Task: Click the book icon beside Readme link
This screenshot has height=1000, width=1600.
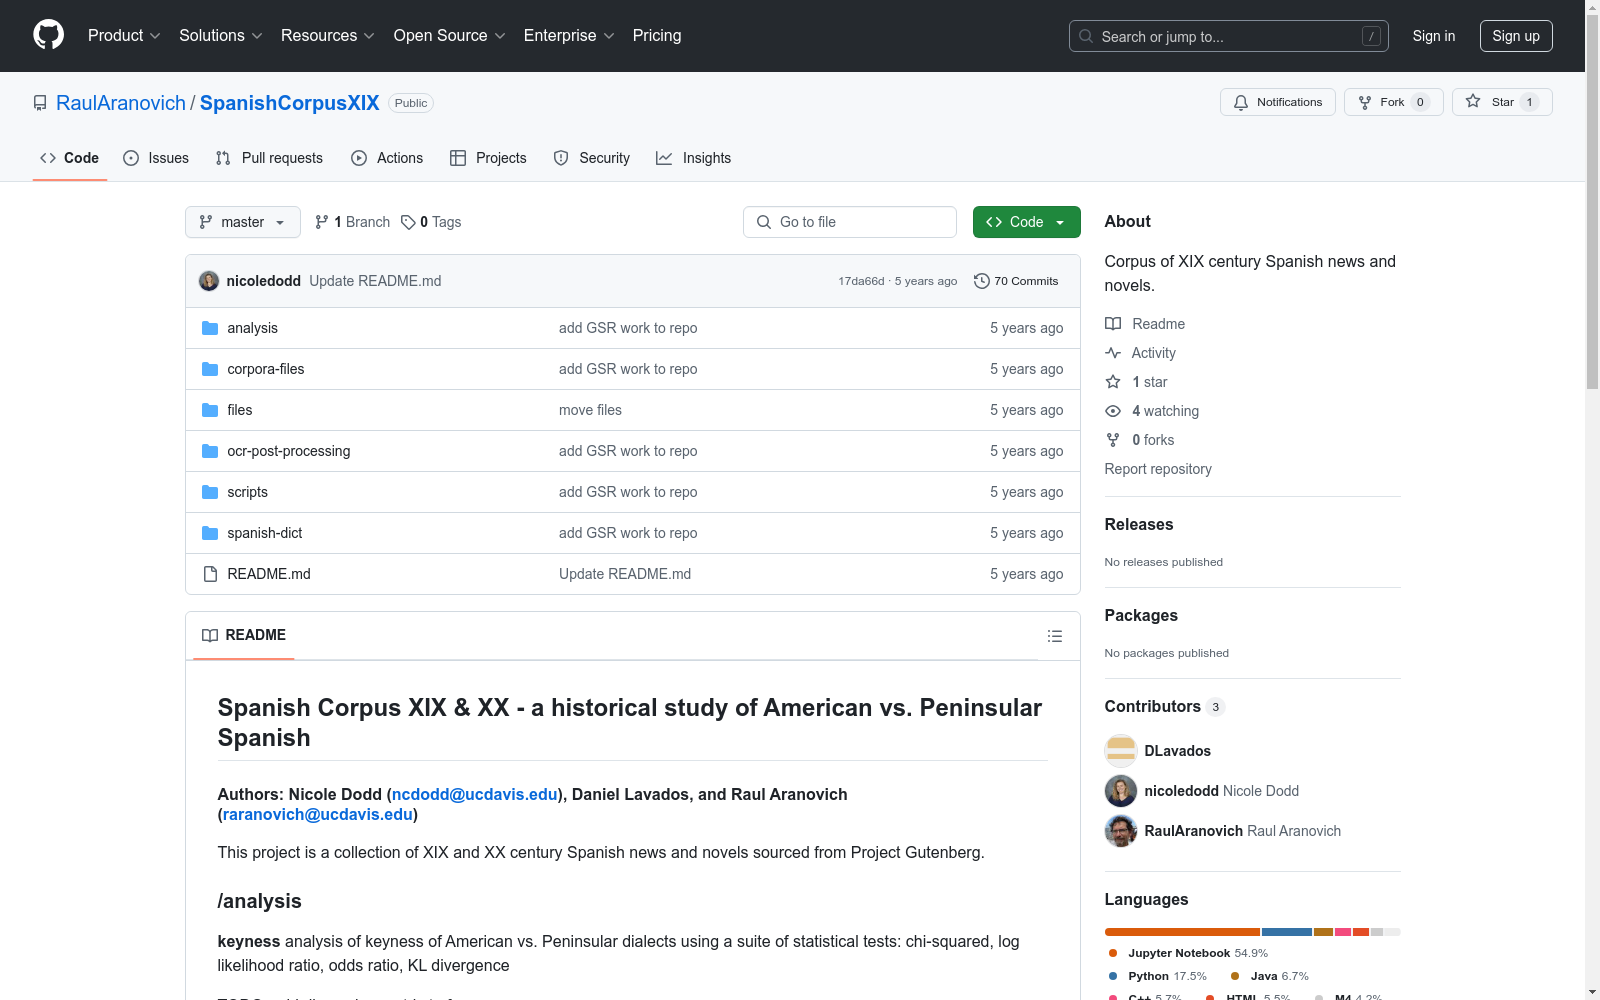Action: click(1113, 324)
